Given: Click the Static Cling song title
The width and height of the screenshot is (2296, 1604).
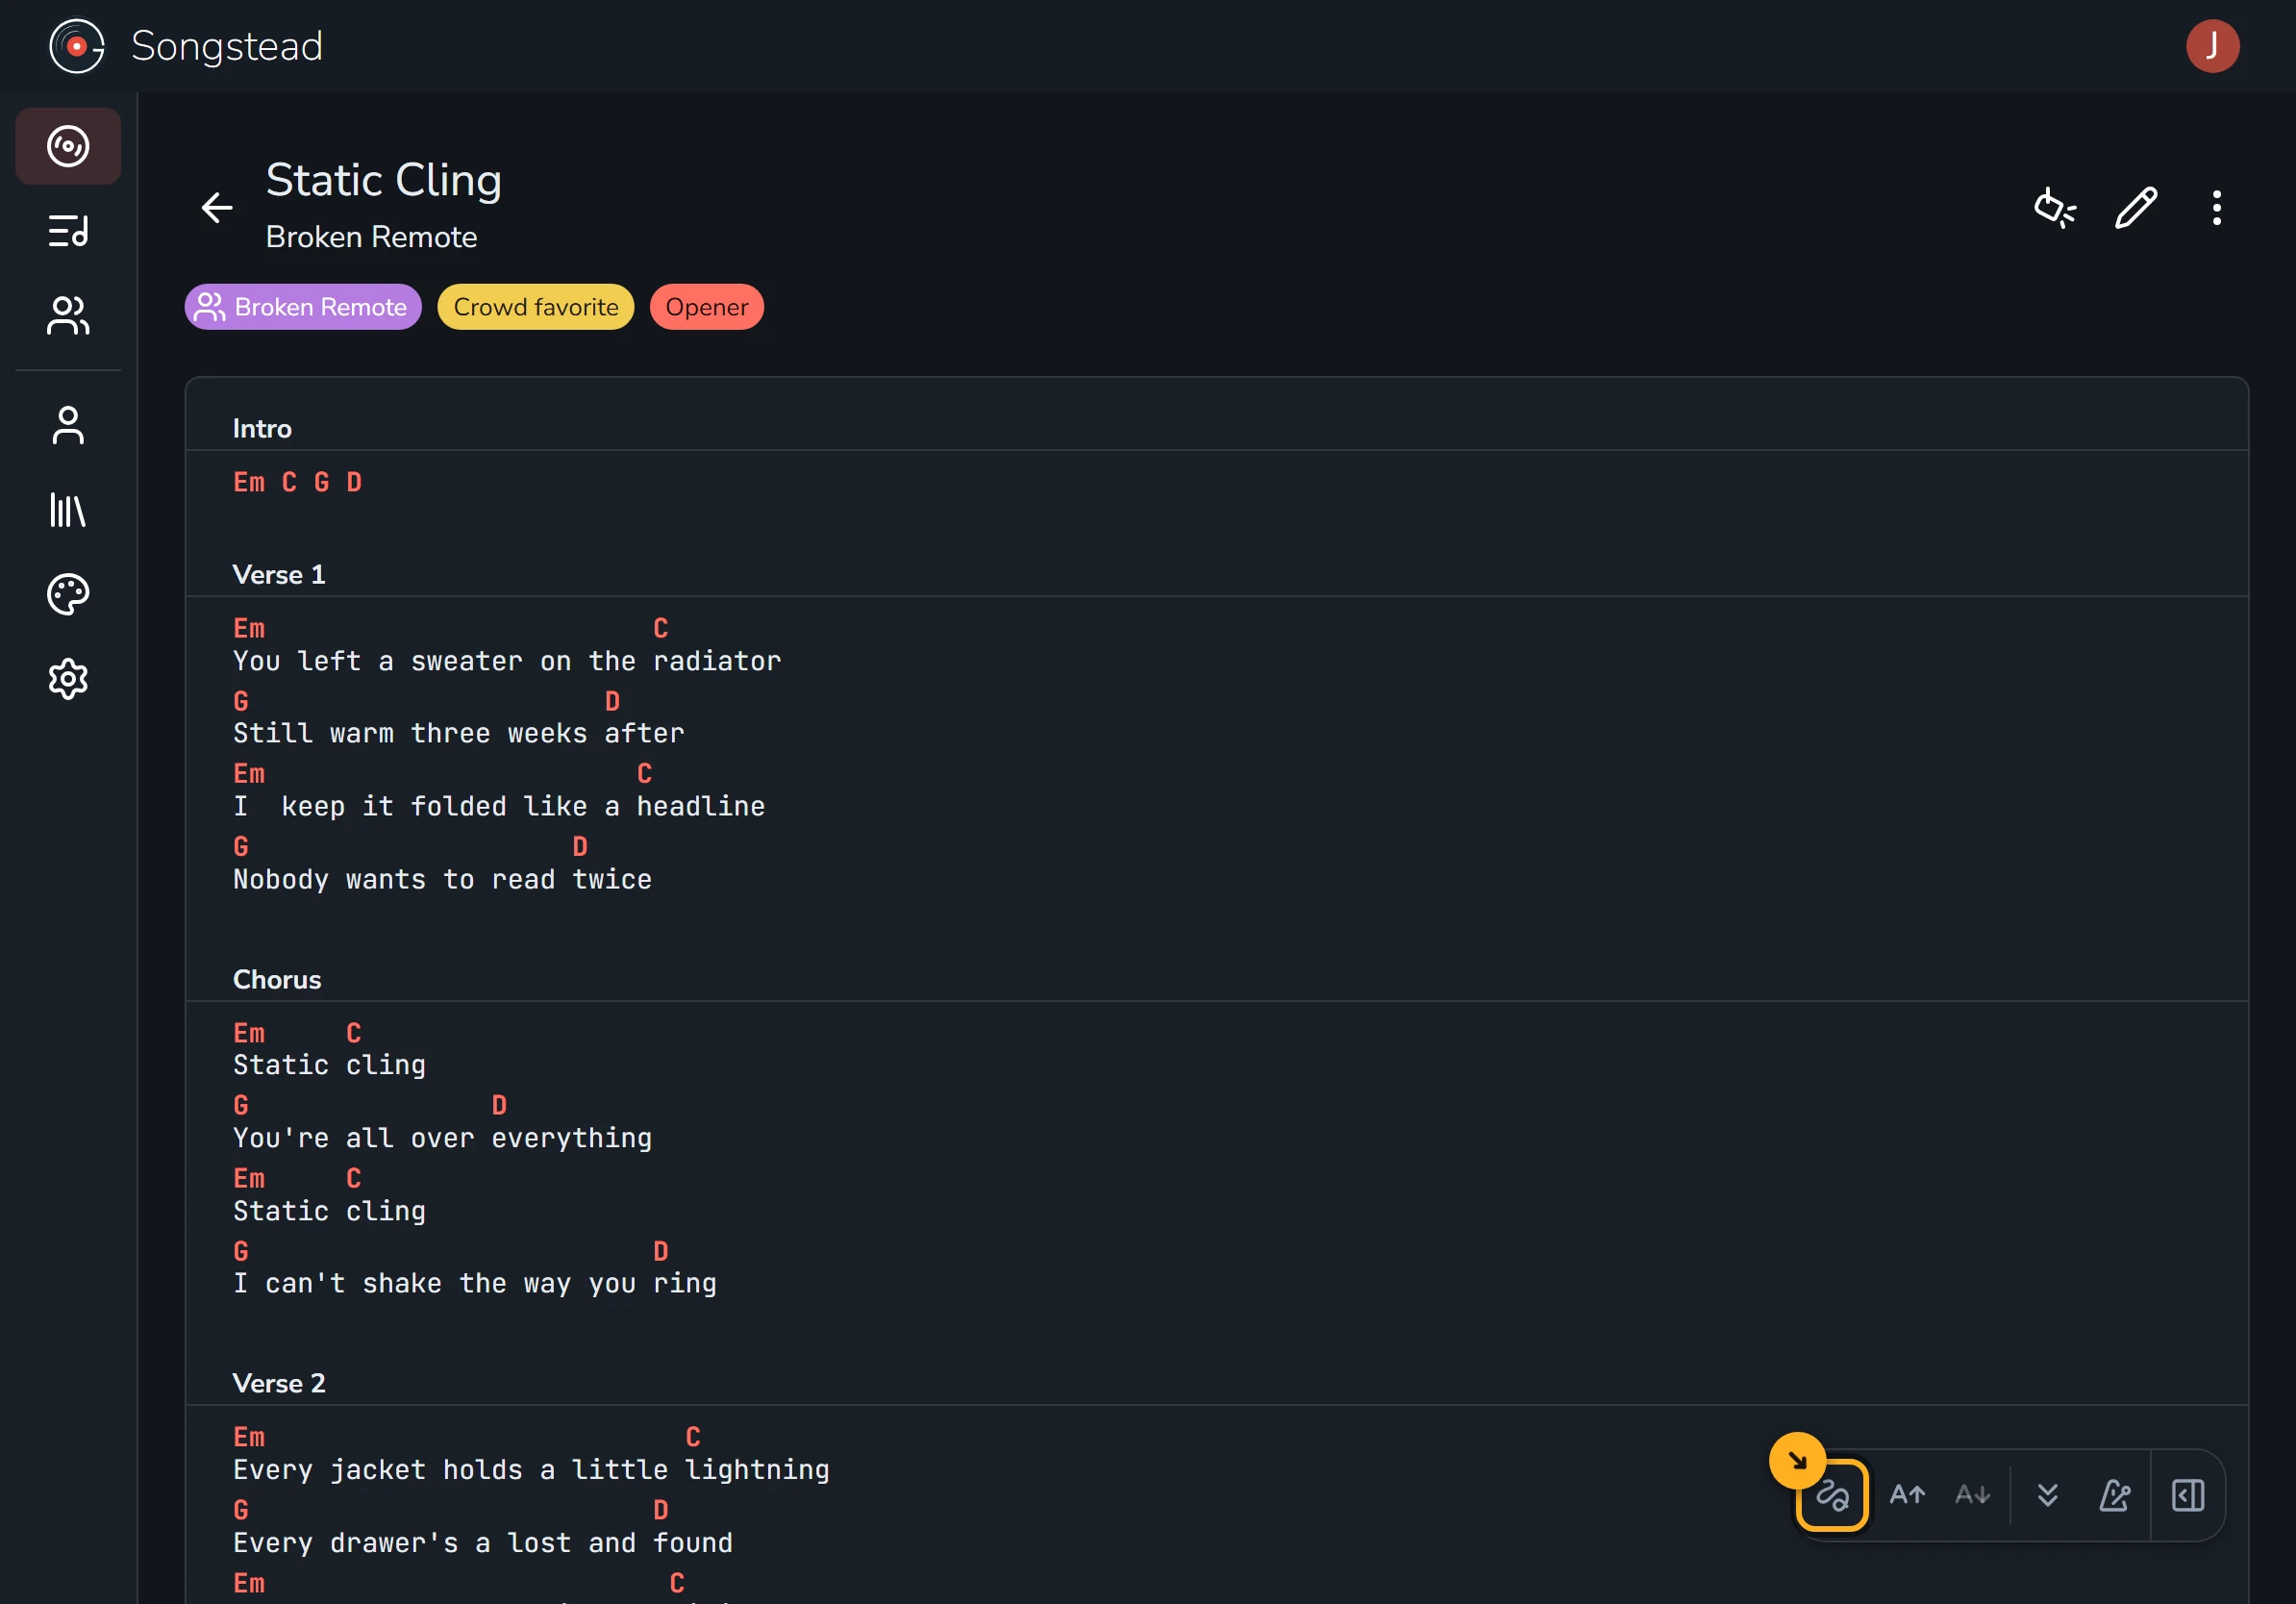Looking at the screenshot, I should pos(384,180).
